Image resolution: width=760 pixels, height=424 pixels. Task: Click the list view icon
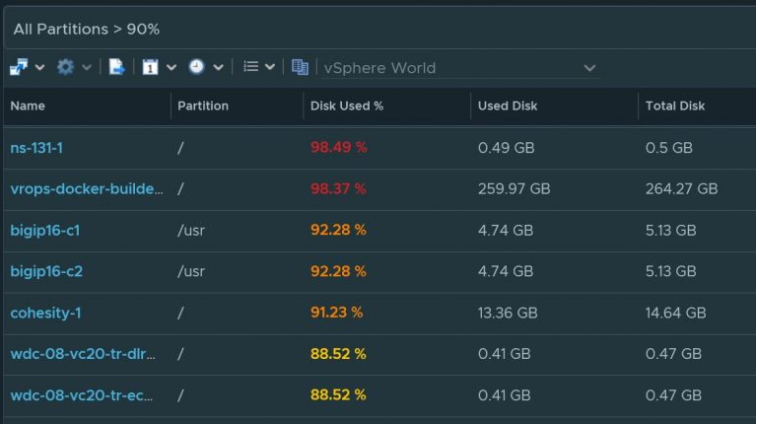click(x=251, y=66)
